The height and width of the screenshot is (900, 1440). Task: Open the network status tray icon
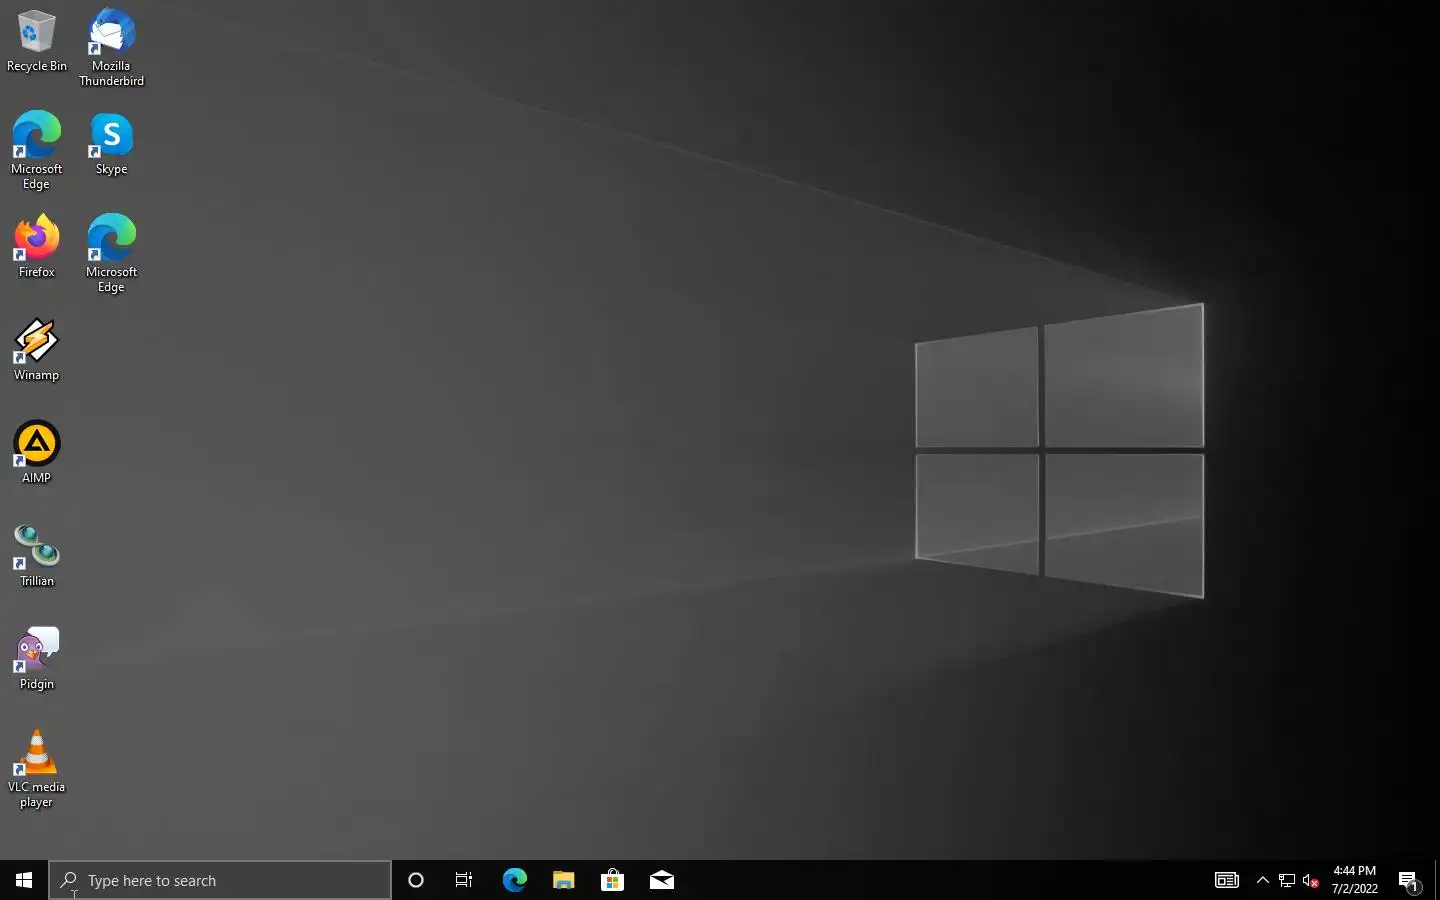click(1287, 880)
